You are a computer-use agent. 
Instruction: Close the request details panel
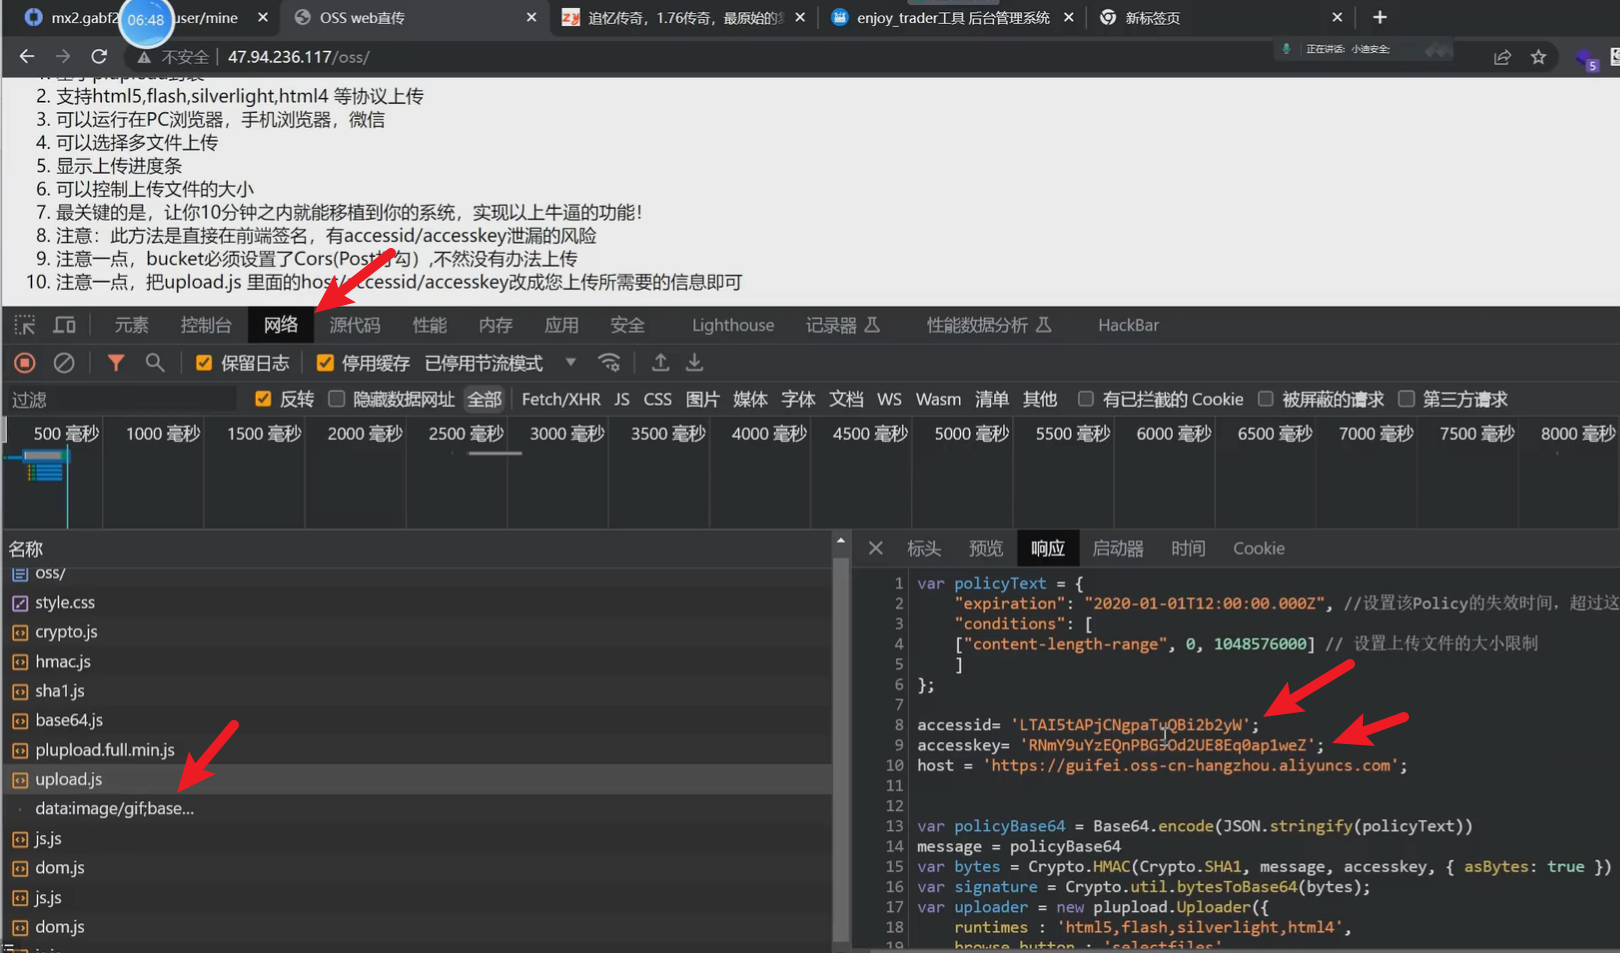875,548
